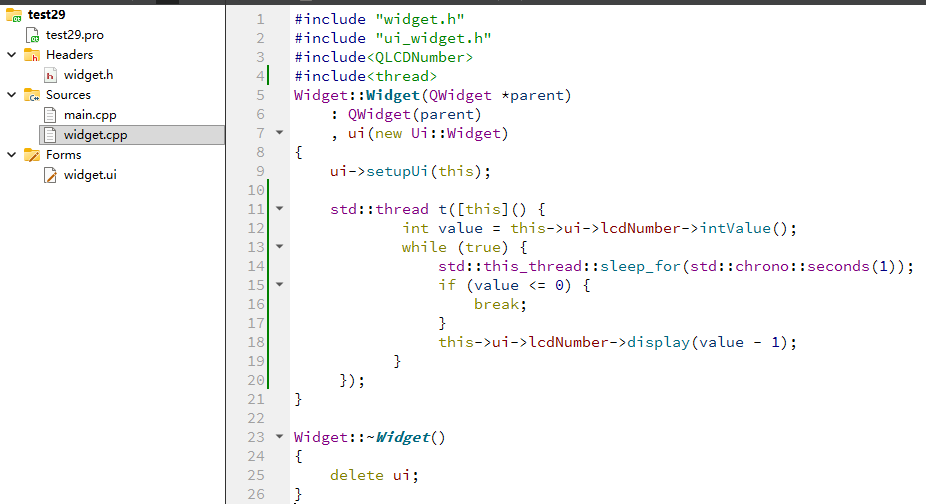Click on #include<thread> line
Screen dimensions: 926x504
(x=366, y=76)
